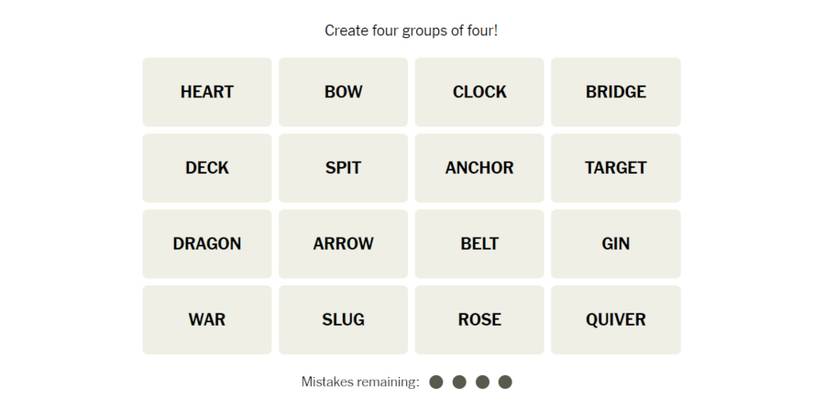Choose the CLOCK word tile
The height and width of the screenshot is (413, 825).
479,92
